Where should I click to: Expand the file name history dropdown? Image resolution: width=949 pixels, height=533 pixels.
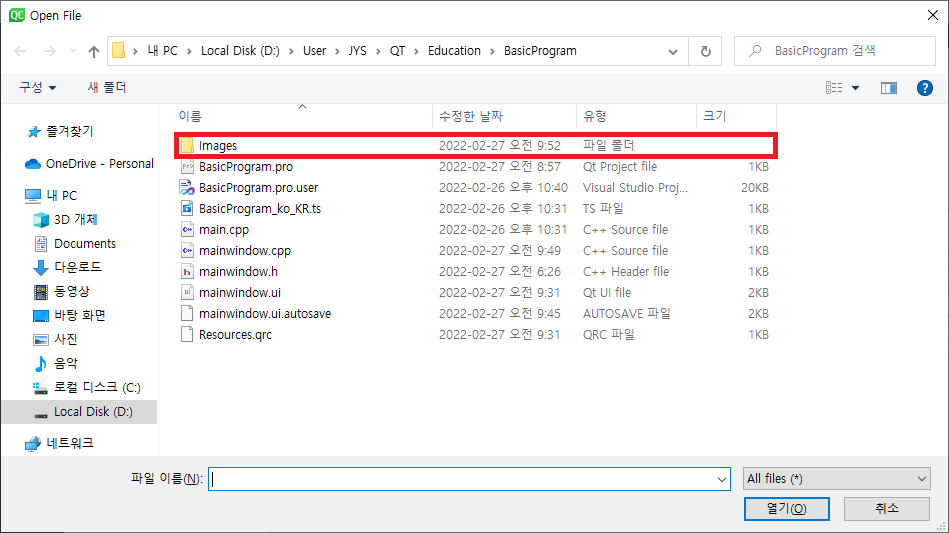tap(721, 479)
